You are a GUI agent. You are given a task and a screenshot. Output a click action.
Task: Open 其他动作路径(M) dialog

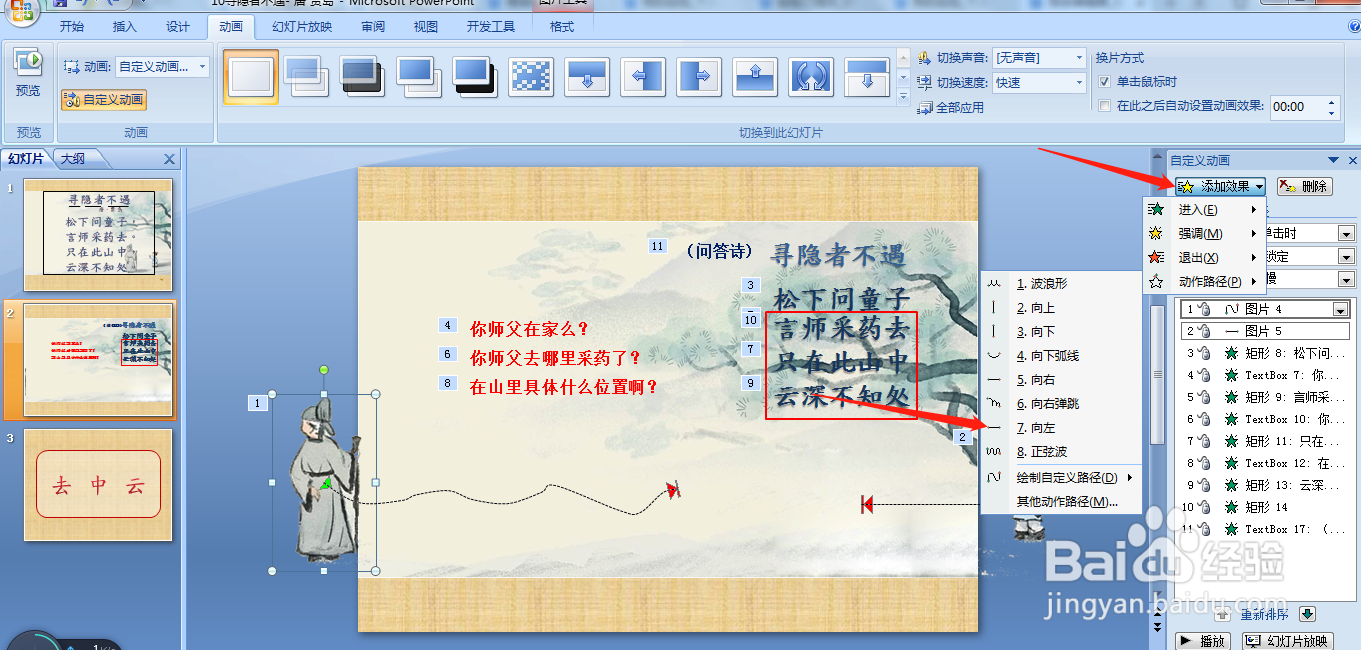(x=1060, y=502)
